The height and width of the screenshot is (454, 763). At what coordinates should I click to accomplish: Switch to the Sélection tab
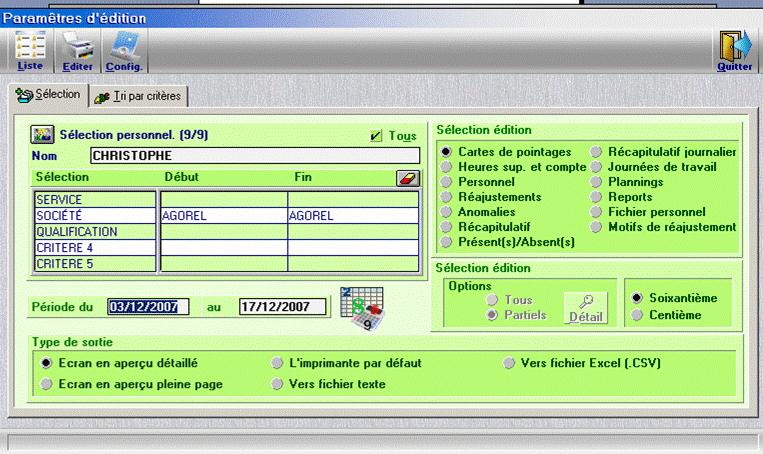click(48, 94)
